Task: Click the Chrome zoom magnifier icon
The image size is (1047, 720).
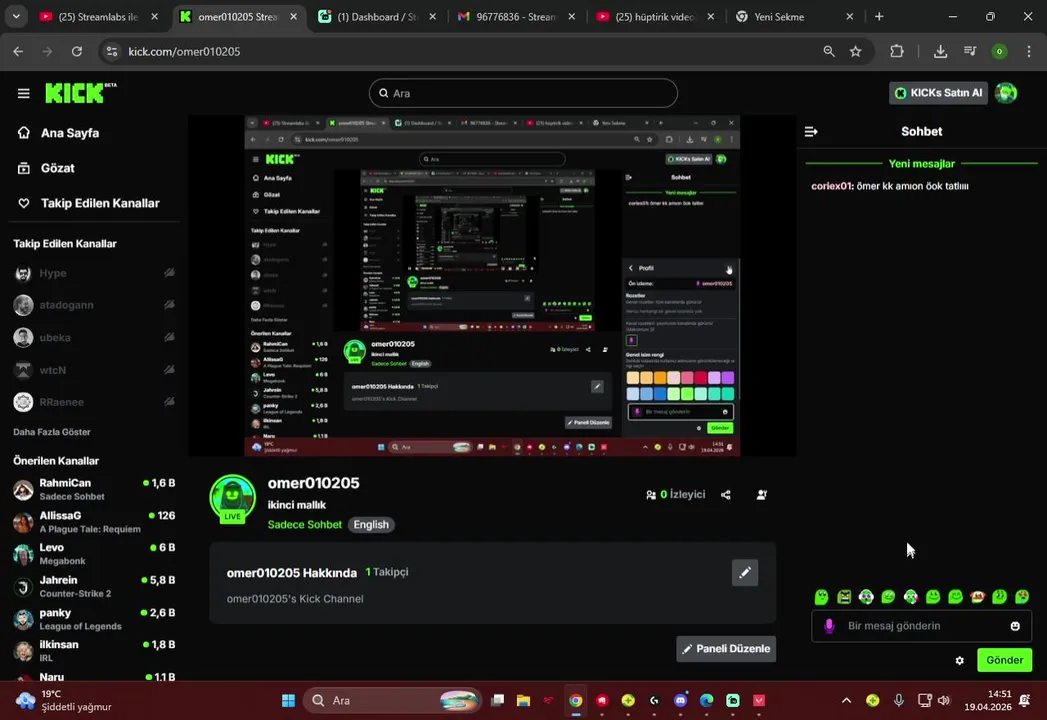Action: [x=829, y=51]
